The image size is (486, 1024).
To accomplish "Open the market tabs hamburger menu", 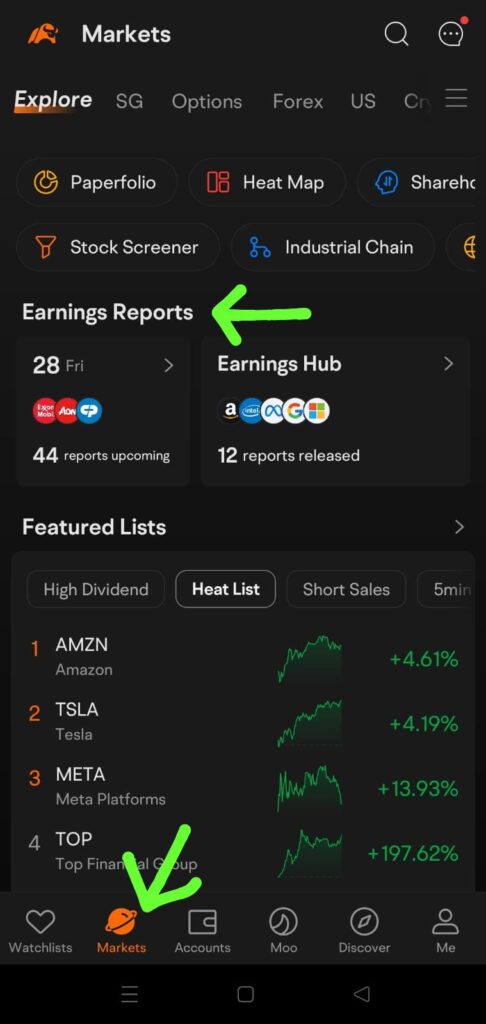I will click(x=456, y=98).
